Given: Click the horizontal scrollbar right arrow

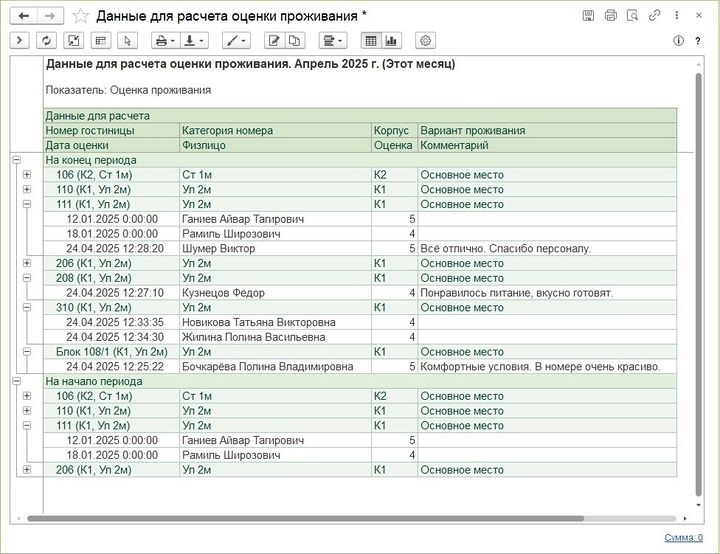Looking at the screenshot, I should pyautogui.click(x=685, y=519).
